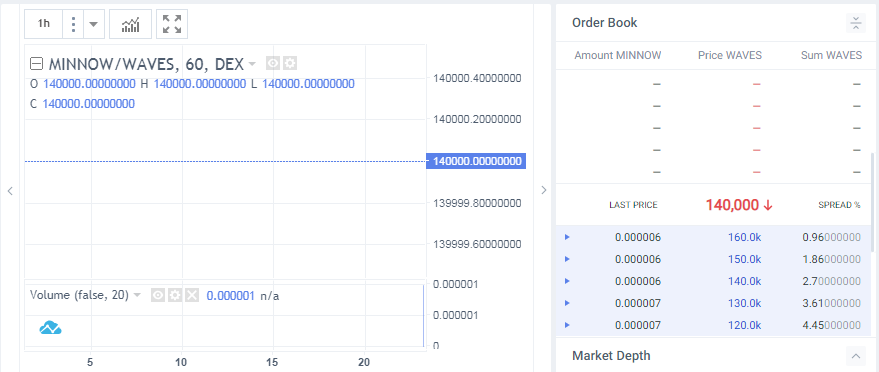
Task: Select the 150.0k price bid row
Action: pyautogui.click(x=714, y=259)
